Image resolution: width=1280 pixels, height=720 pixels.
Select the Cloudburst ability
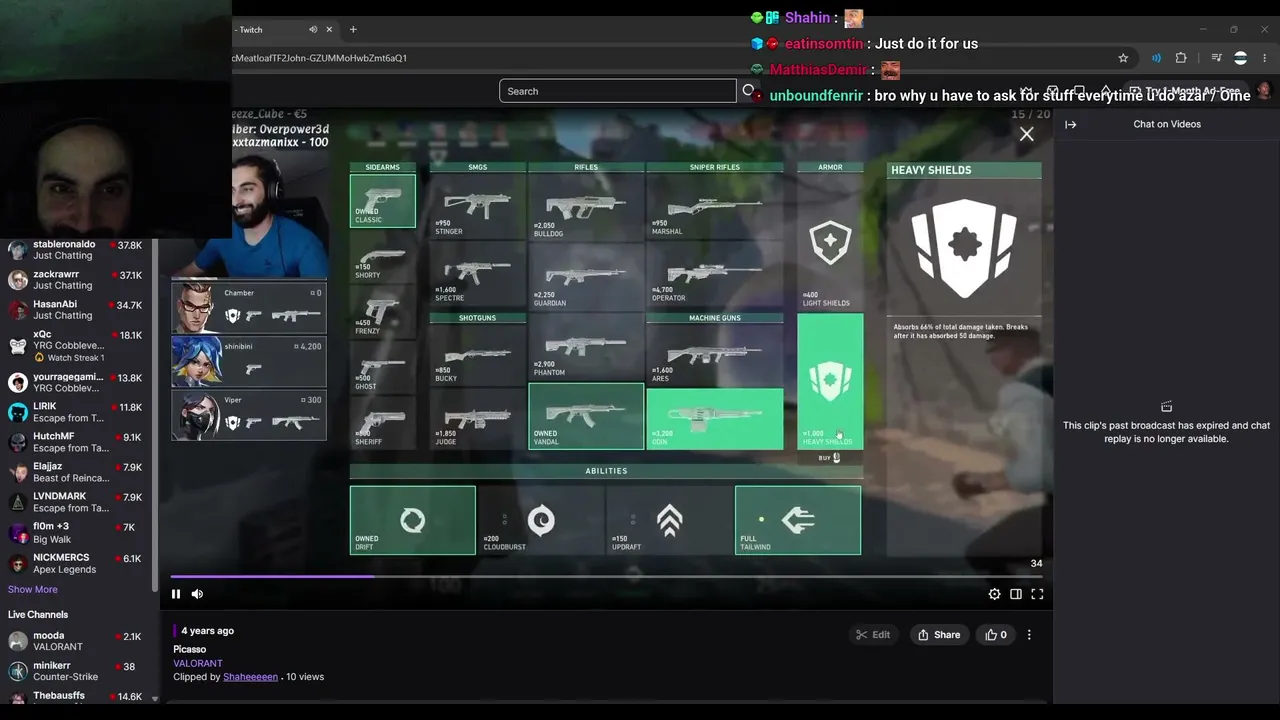tap(541, 520)
